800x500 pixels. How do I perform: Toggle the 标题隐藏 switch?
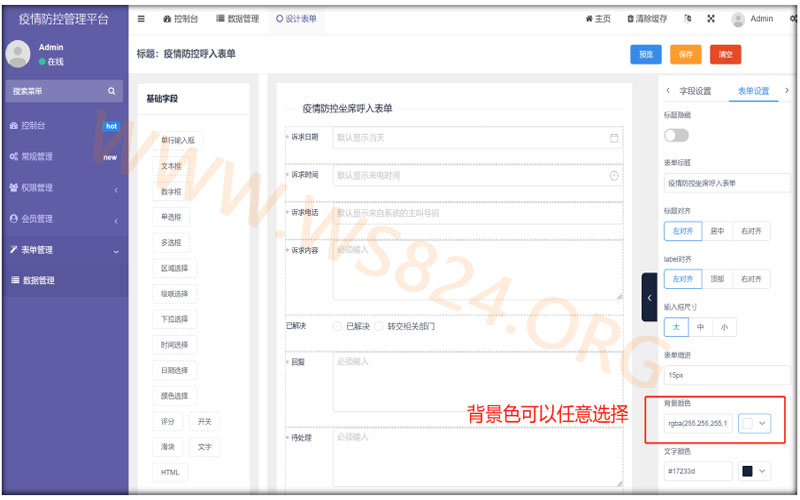click(677, 135)
